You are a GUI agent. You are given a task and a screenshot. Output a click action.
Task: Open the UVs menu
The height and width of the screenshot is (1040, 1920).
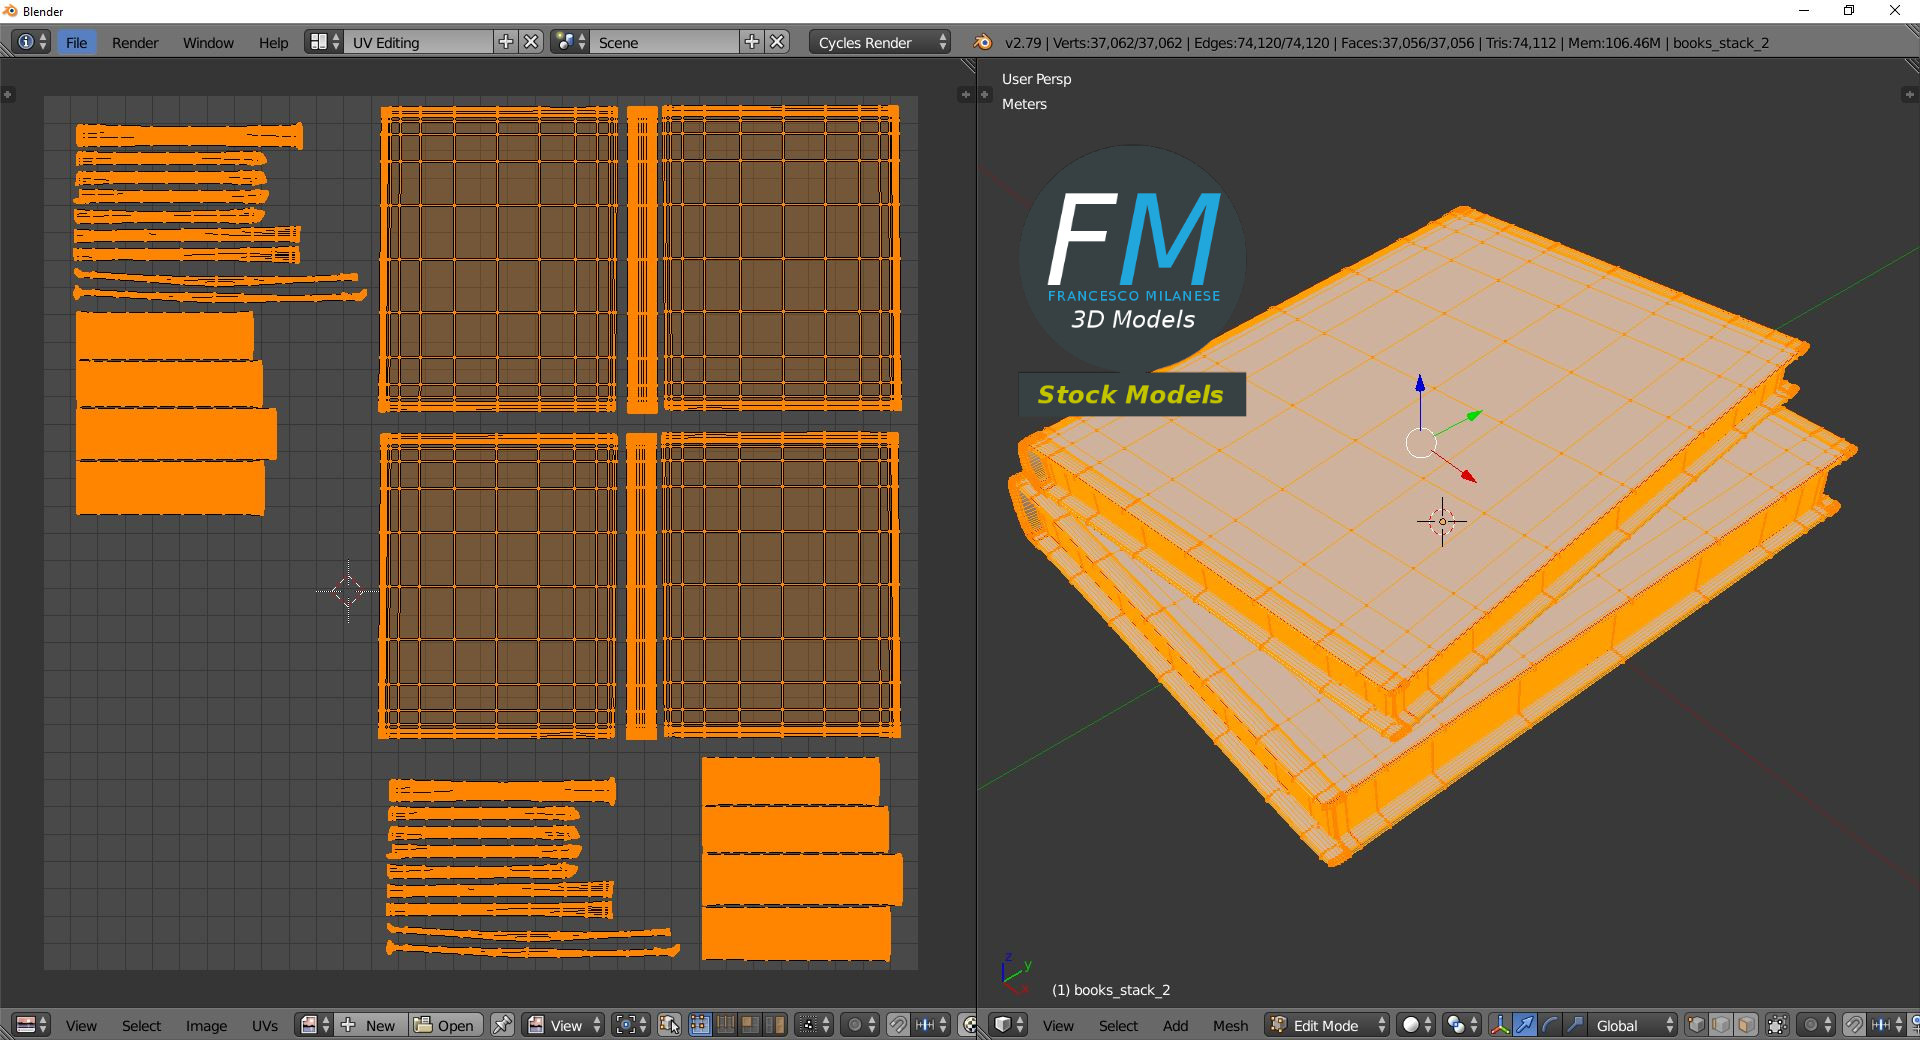pyautogui.click(x=265, y=1025)
